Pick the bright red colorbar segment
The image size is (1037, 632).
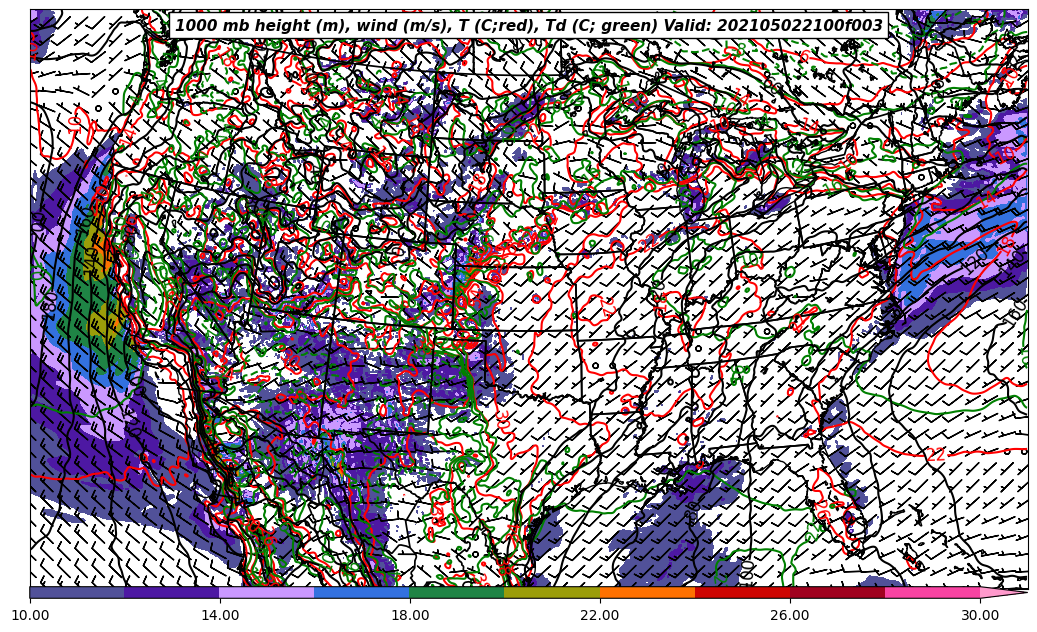coord(742,593)
